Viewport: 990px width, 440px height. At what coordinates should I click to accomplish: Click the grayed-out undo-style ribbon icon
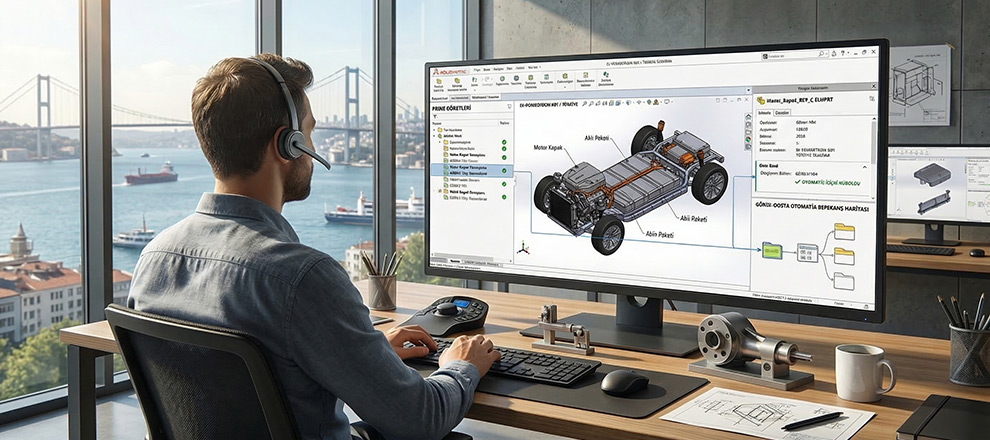(x=487, y=79)
